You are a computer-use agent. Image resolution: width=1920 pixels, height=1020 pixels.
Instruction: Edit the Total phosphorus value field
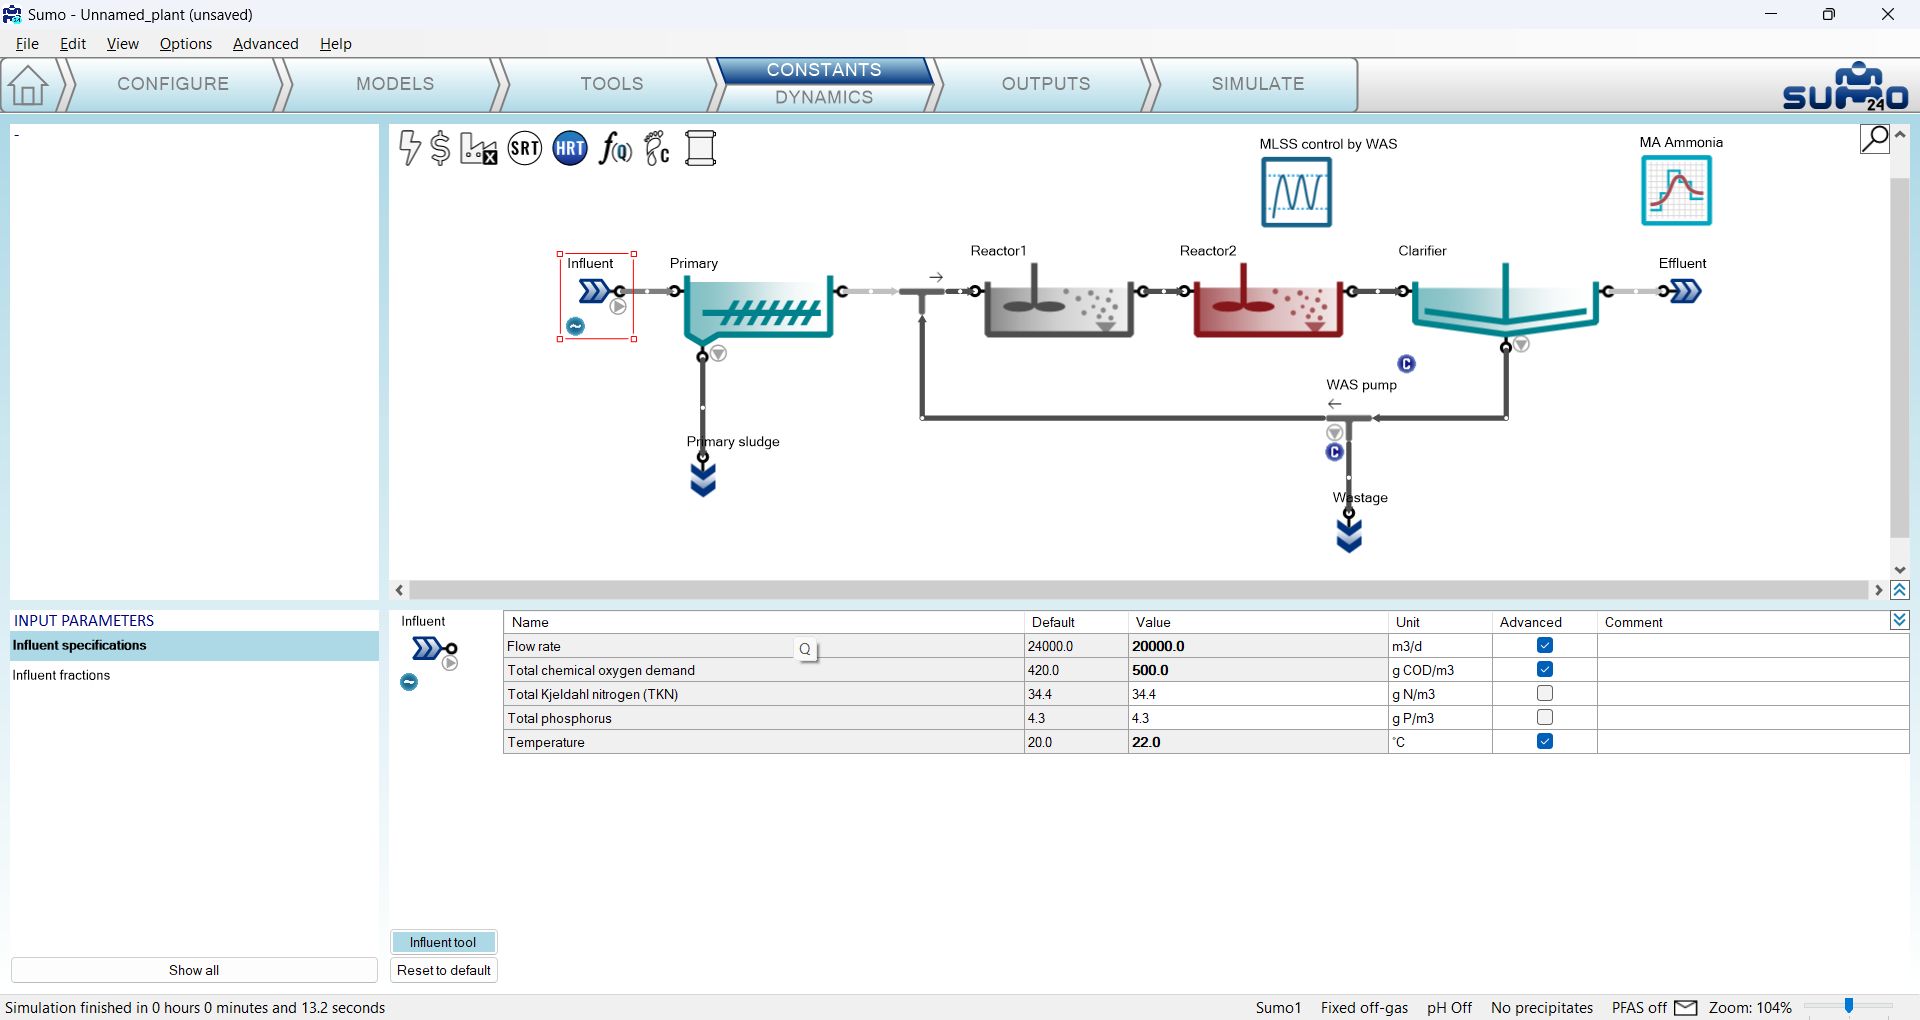pos(1257,719)
